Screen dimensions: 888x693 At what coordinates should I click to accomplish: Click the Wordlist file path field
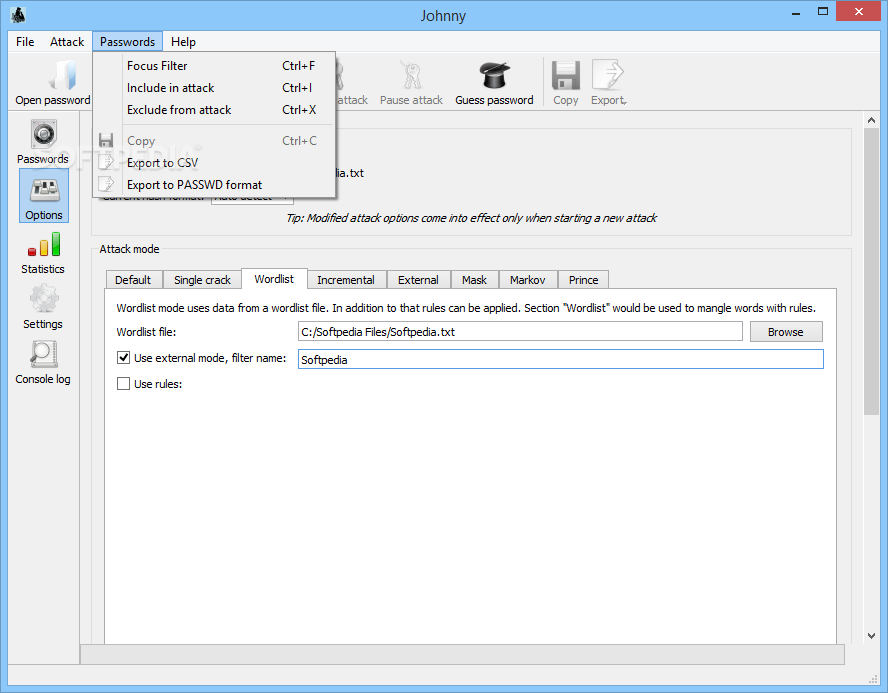tap(520, 332)
